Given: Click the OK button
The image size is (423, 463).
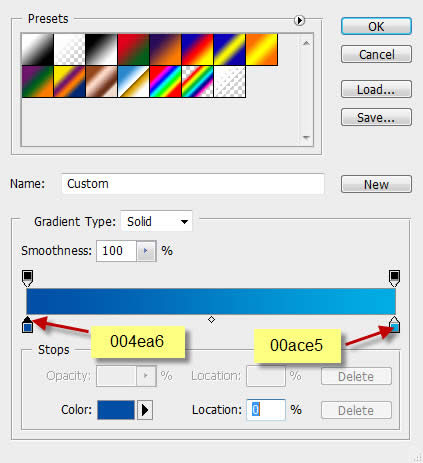Looking at the screenshot, I should (376, 26).
